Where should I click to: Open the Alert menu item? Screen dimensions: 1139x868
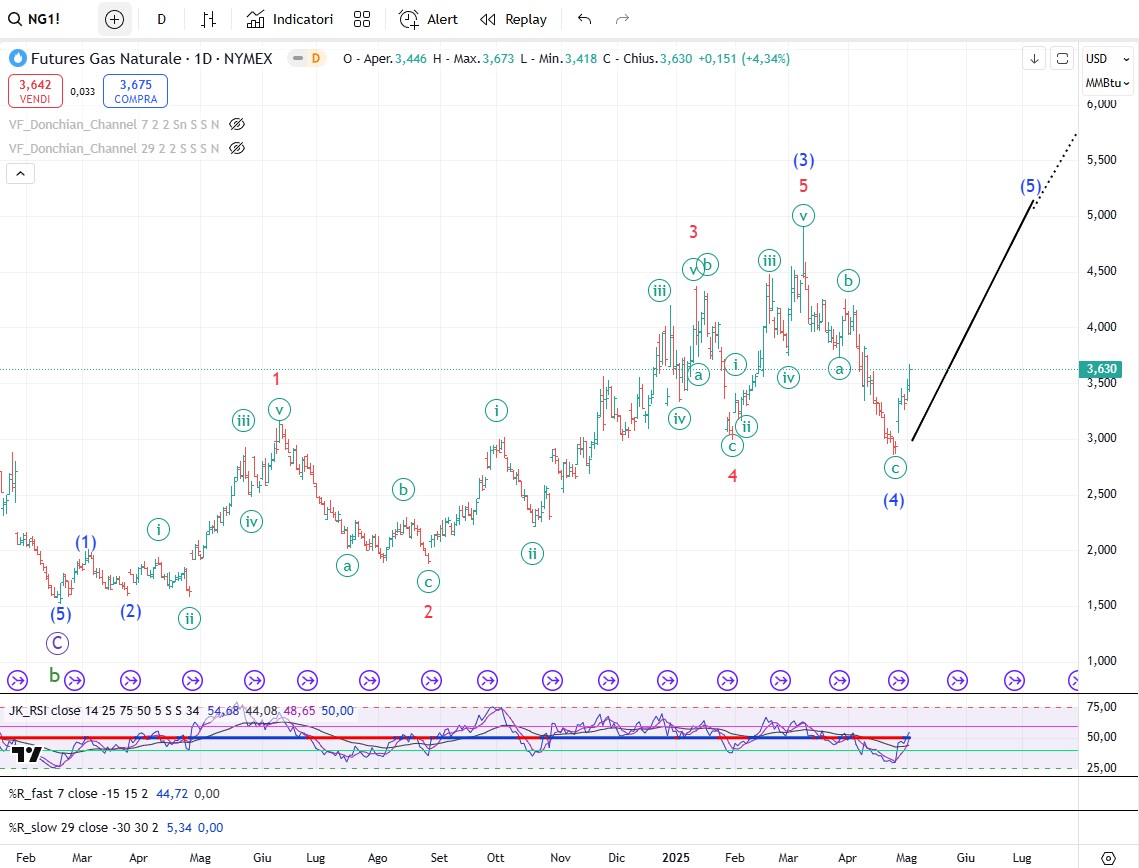click(x=428, y=19)
